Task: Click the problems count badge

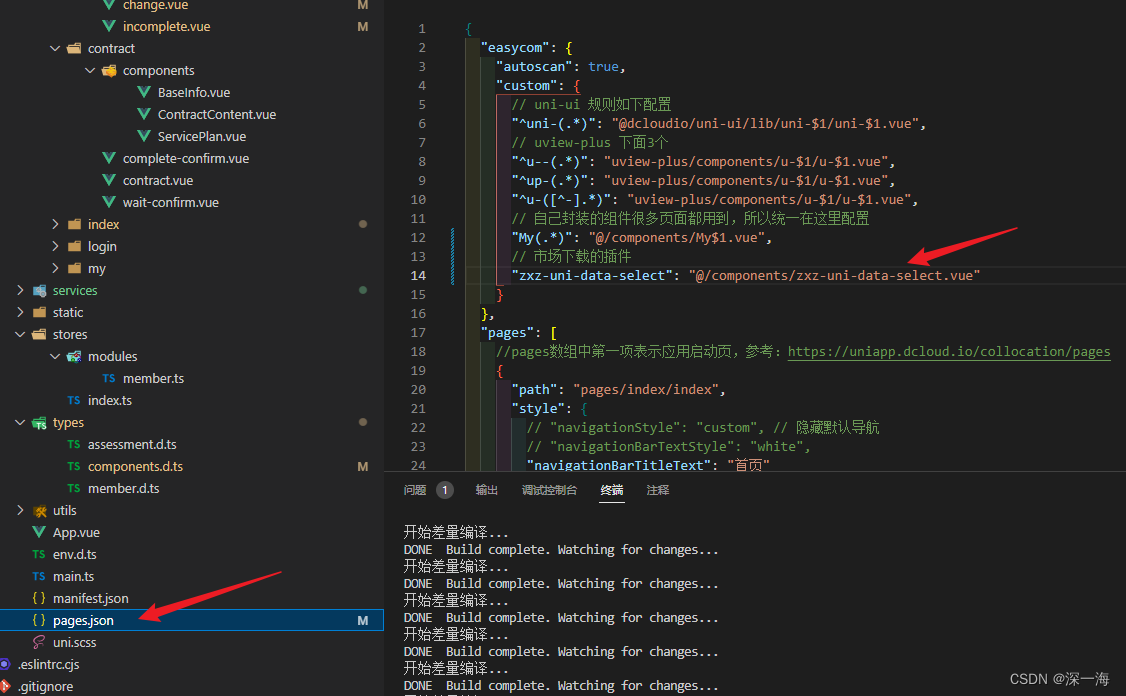Action: (445, 490)
